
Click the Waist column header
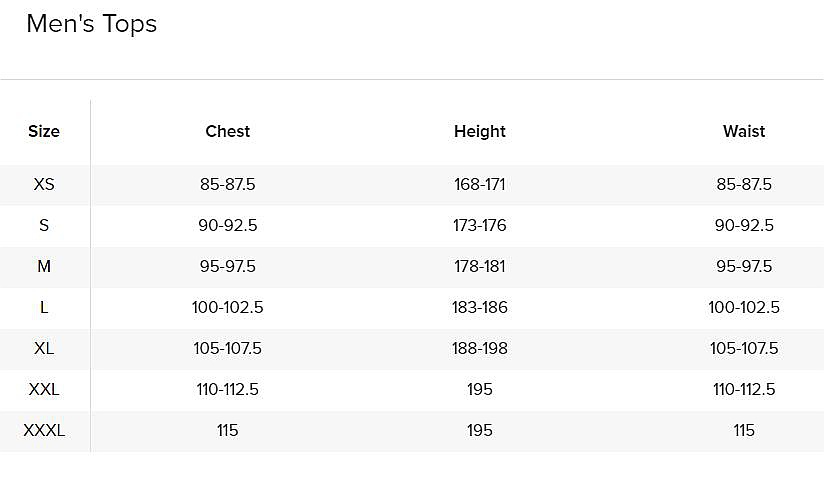(743, 131)
